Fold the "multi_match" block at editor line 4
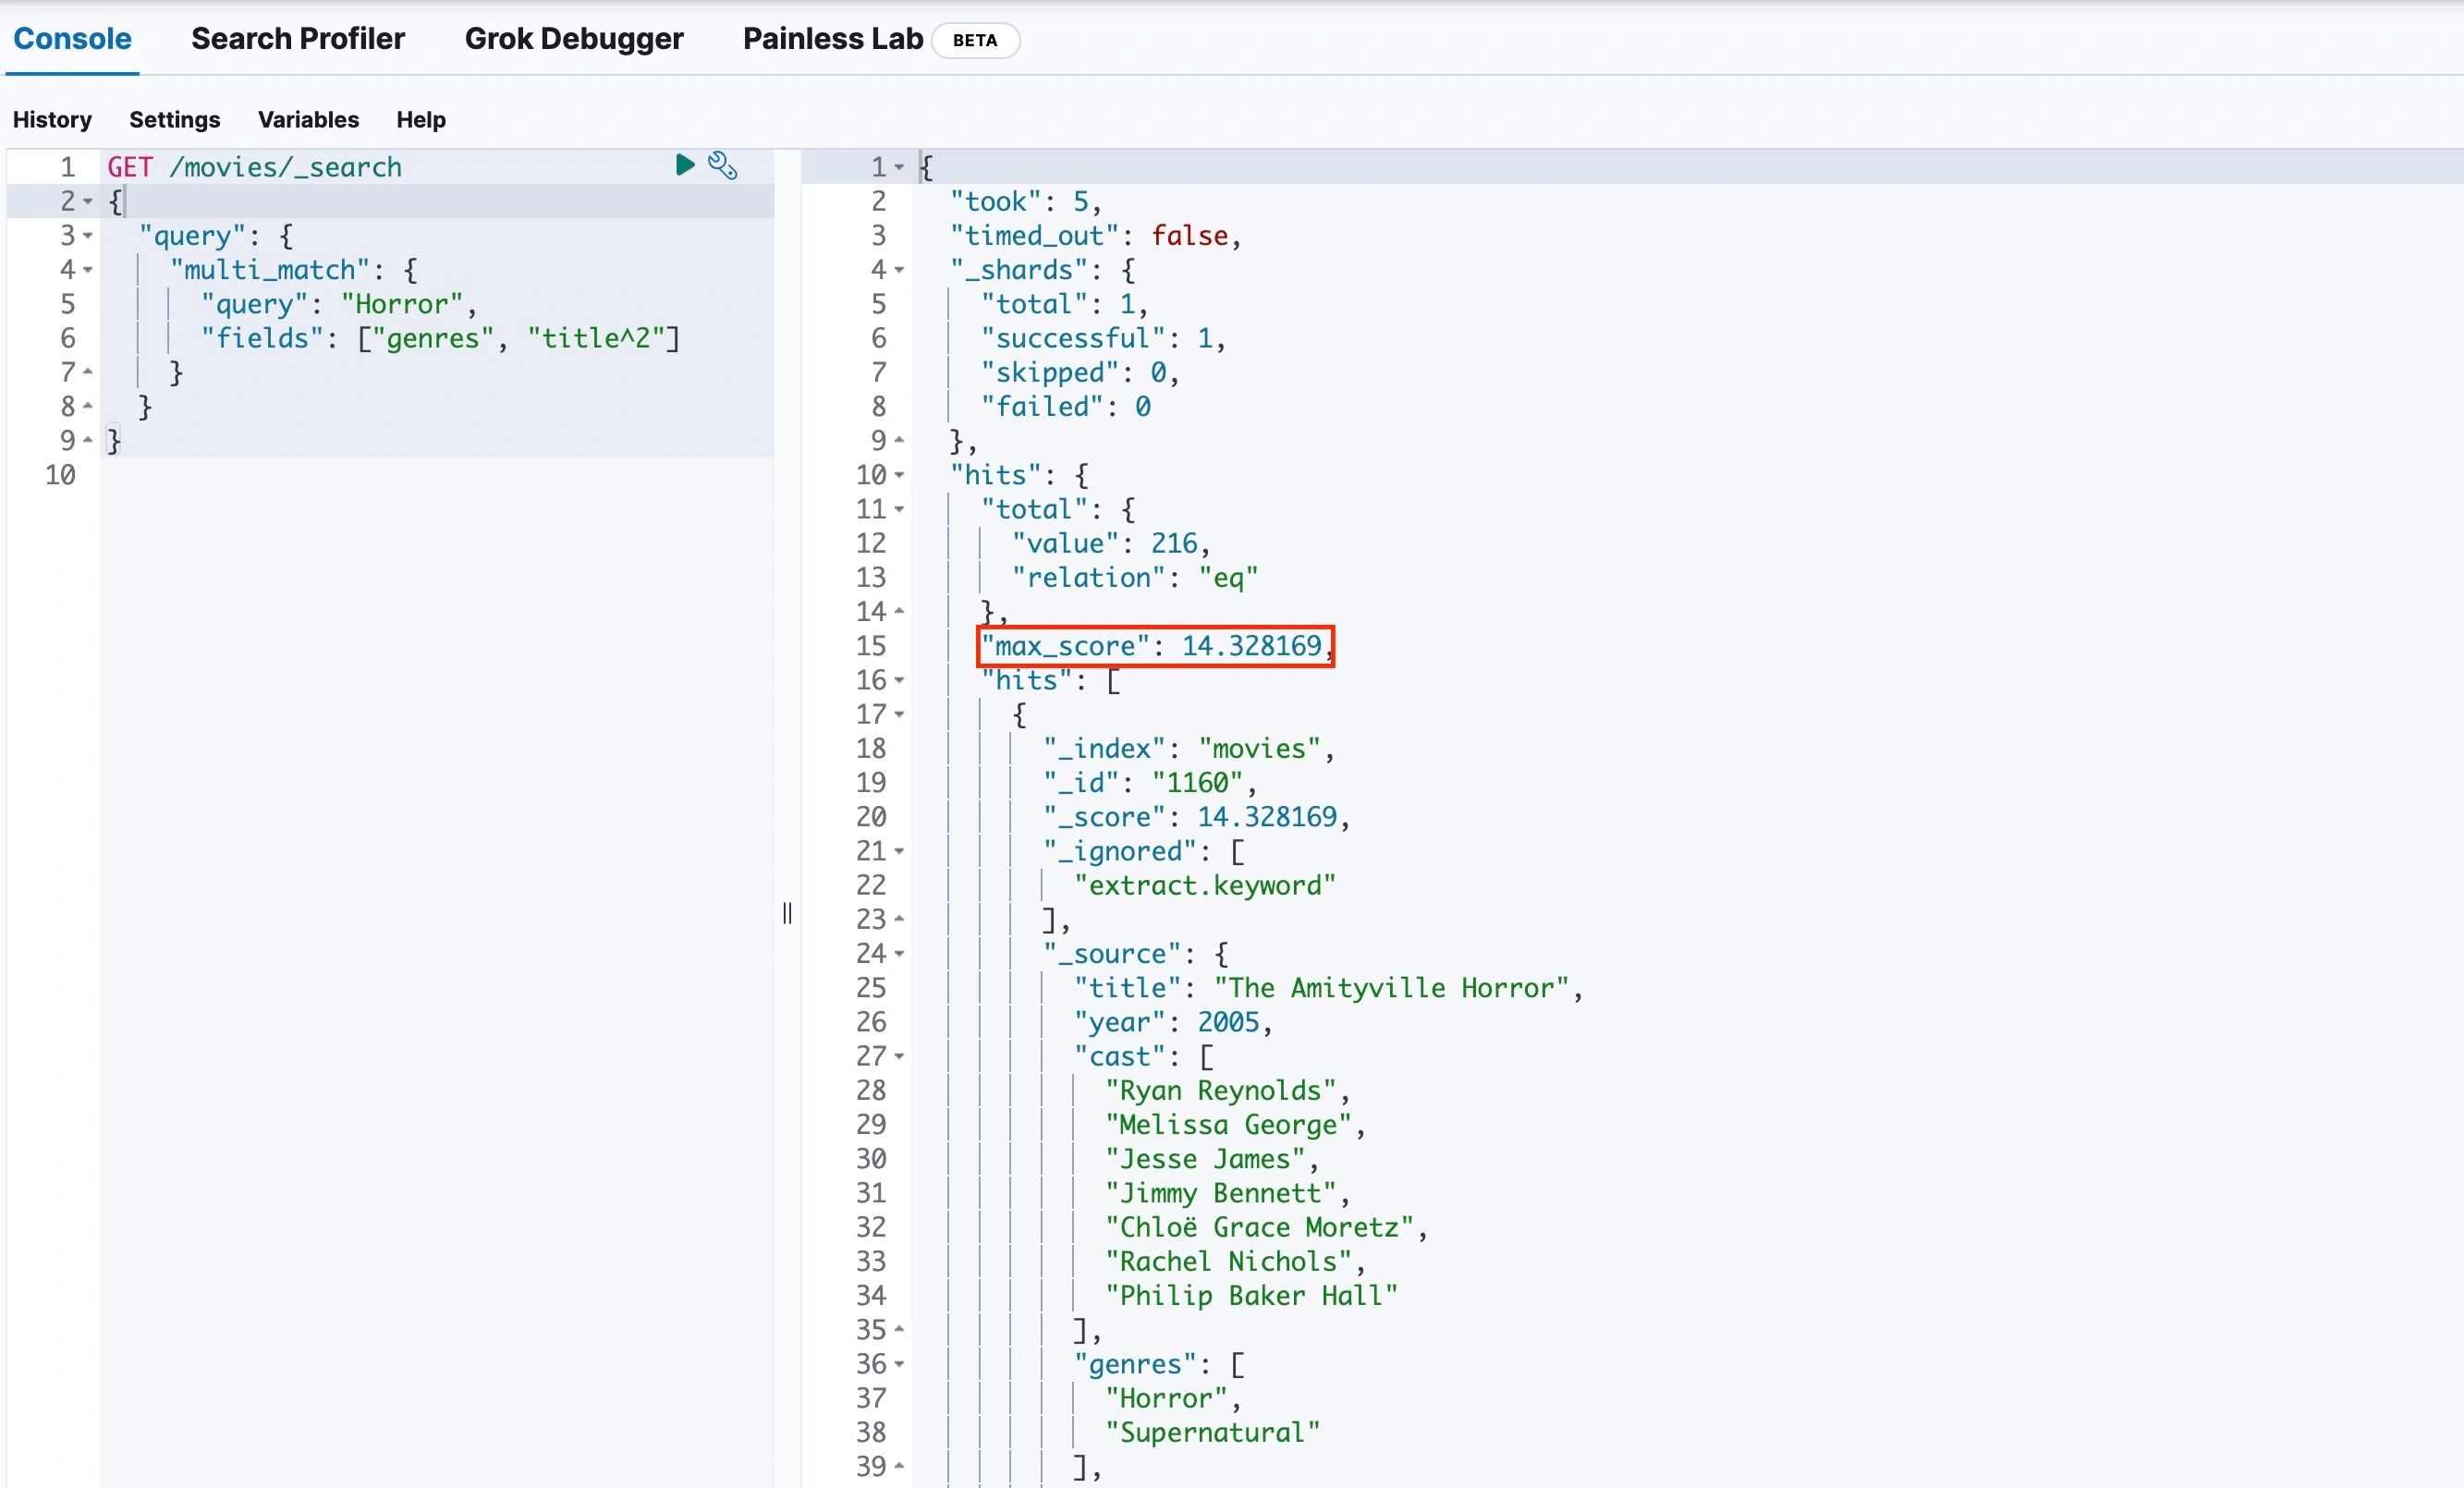 point(88,270)
